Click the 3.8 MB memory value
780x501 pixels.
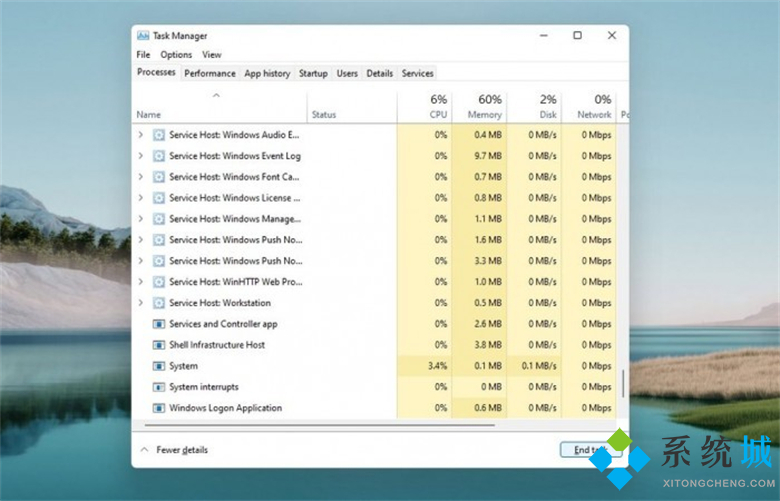488,345
